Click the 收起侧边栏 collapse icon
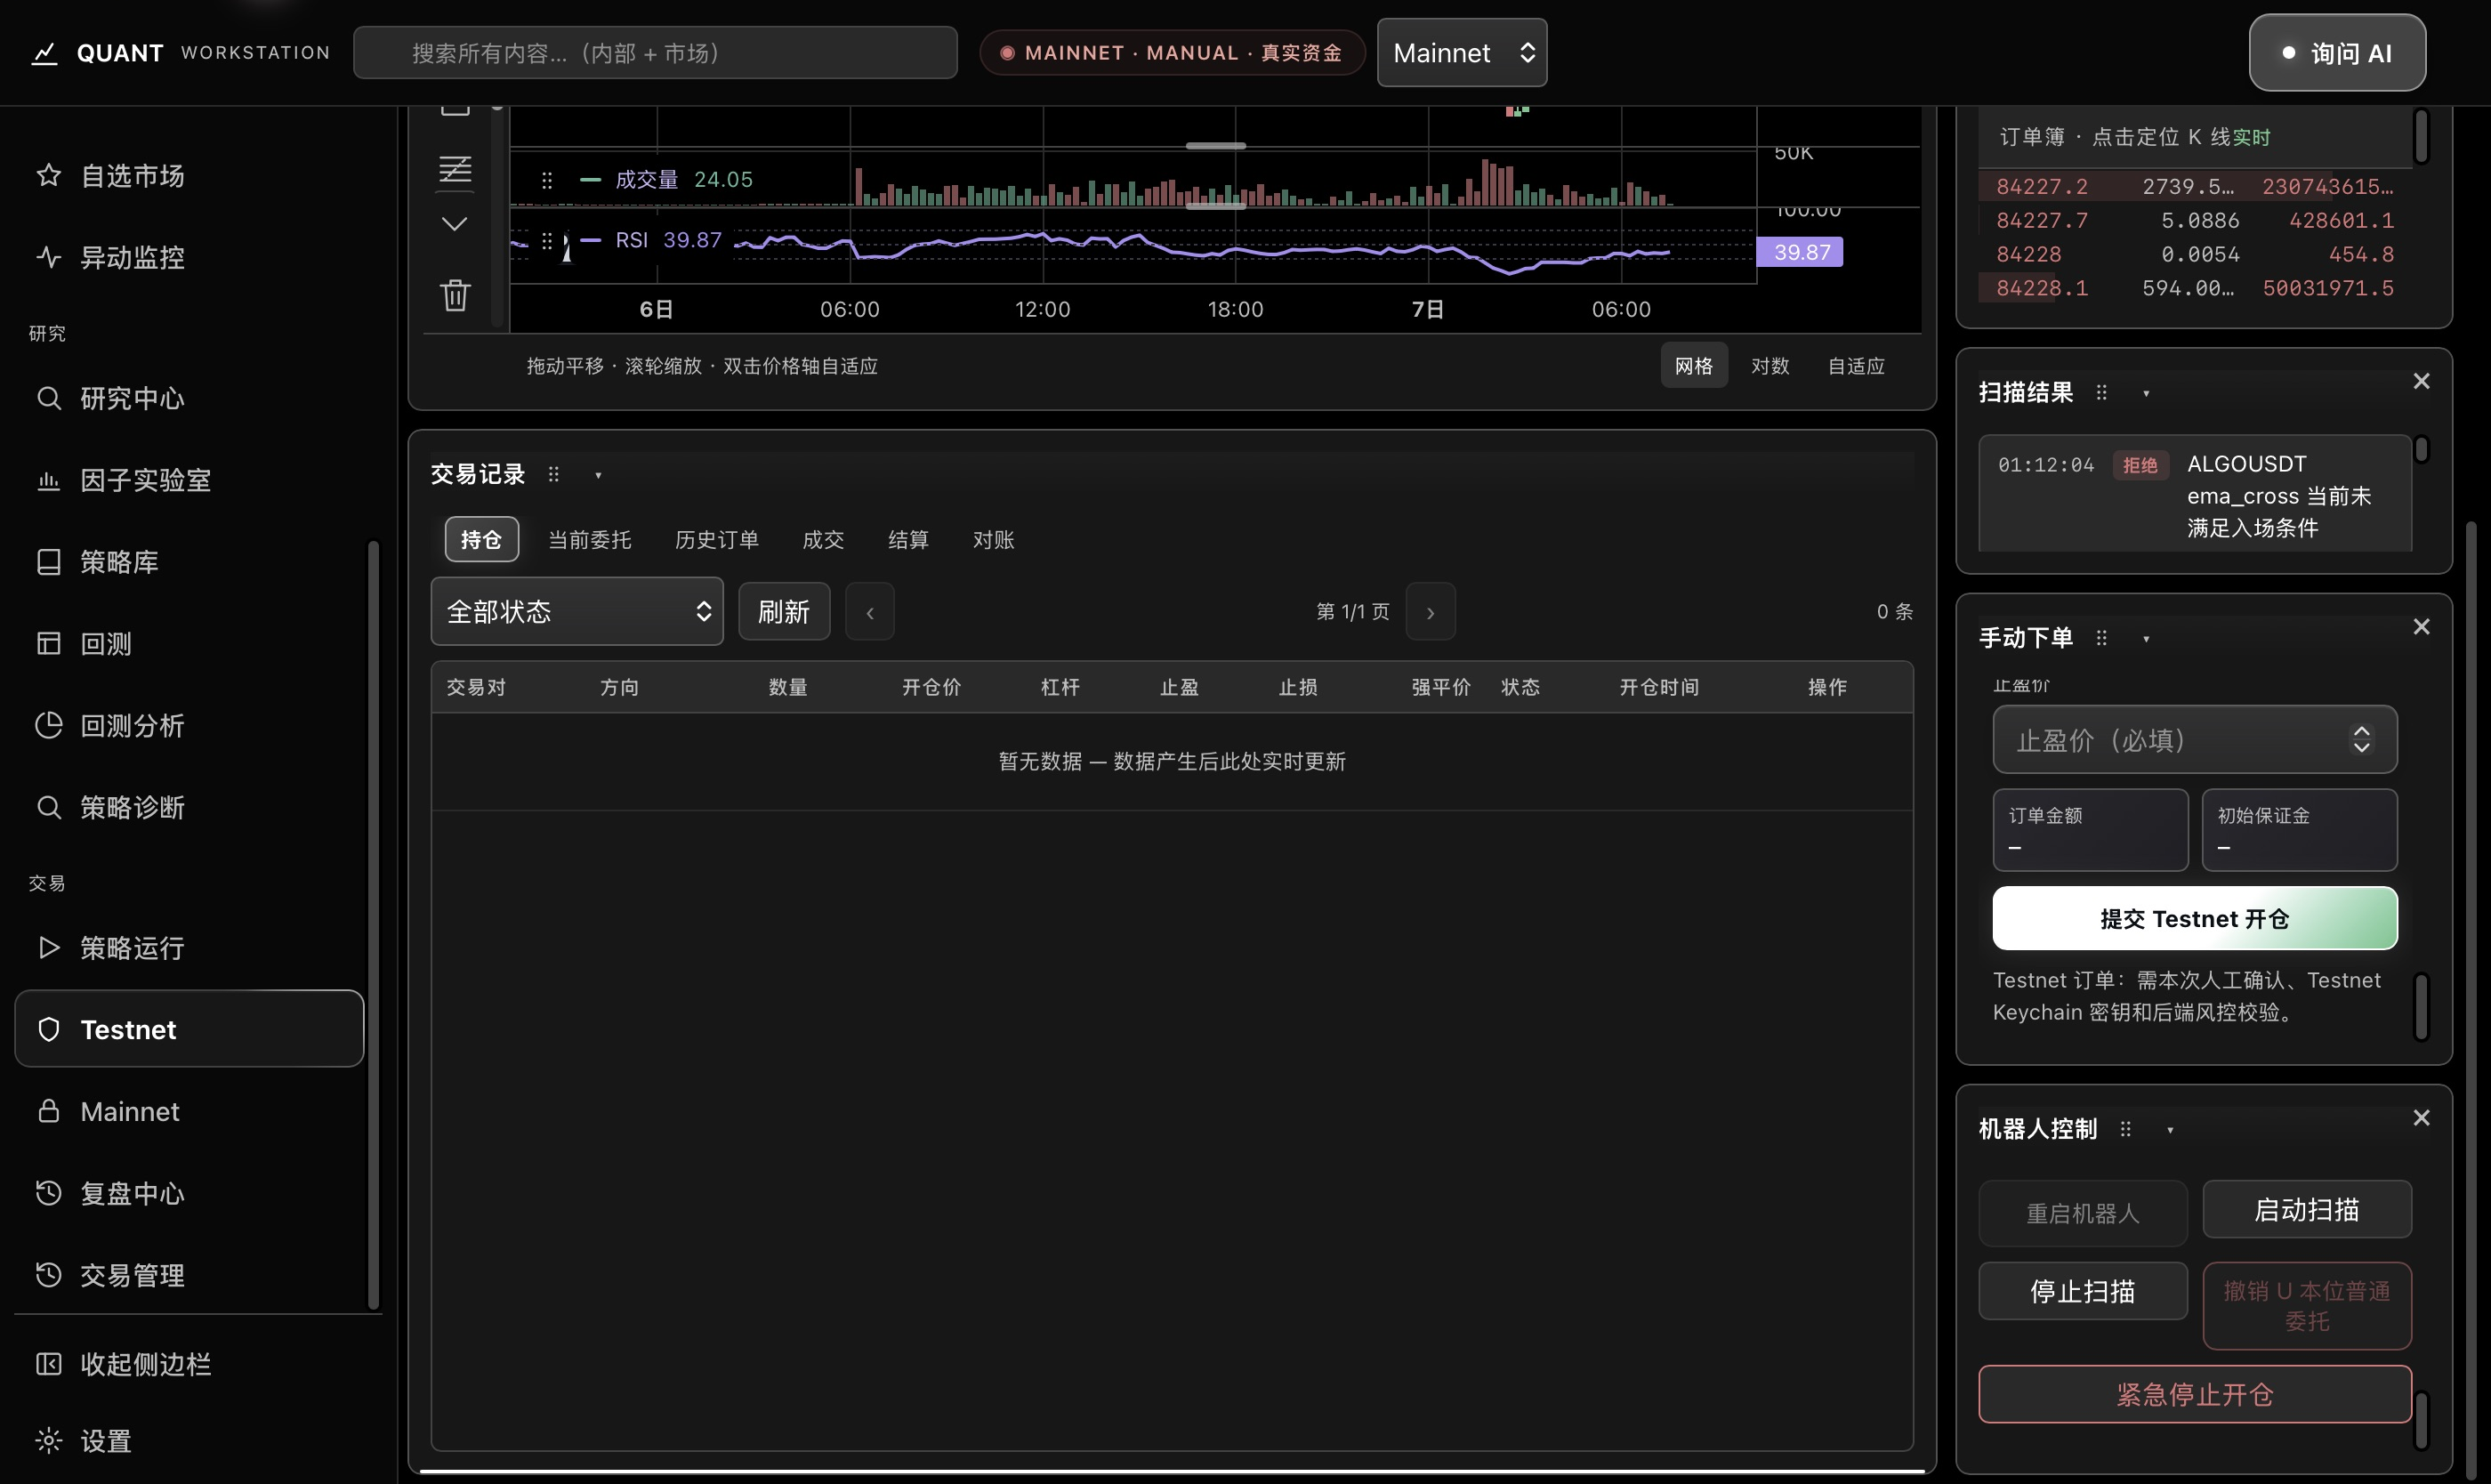The image size is (2491, 1484). 48,1364
